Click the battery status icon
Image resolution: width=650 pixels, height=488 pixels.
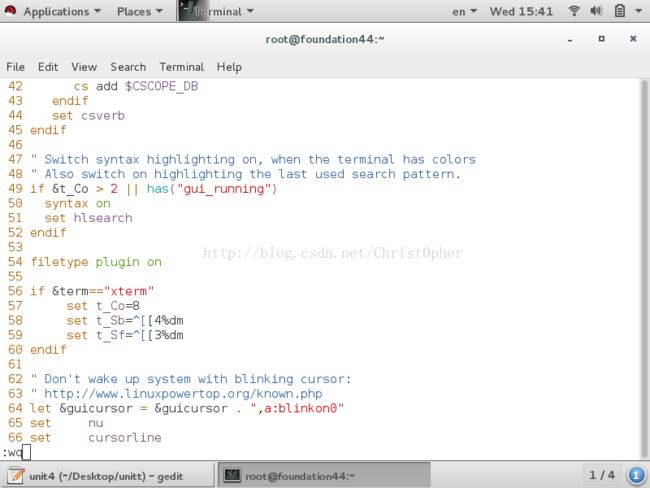(x=620, y=11)
